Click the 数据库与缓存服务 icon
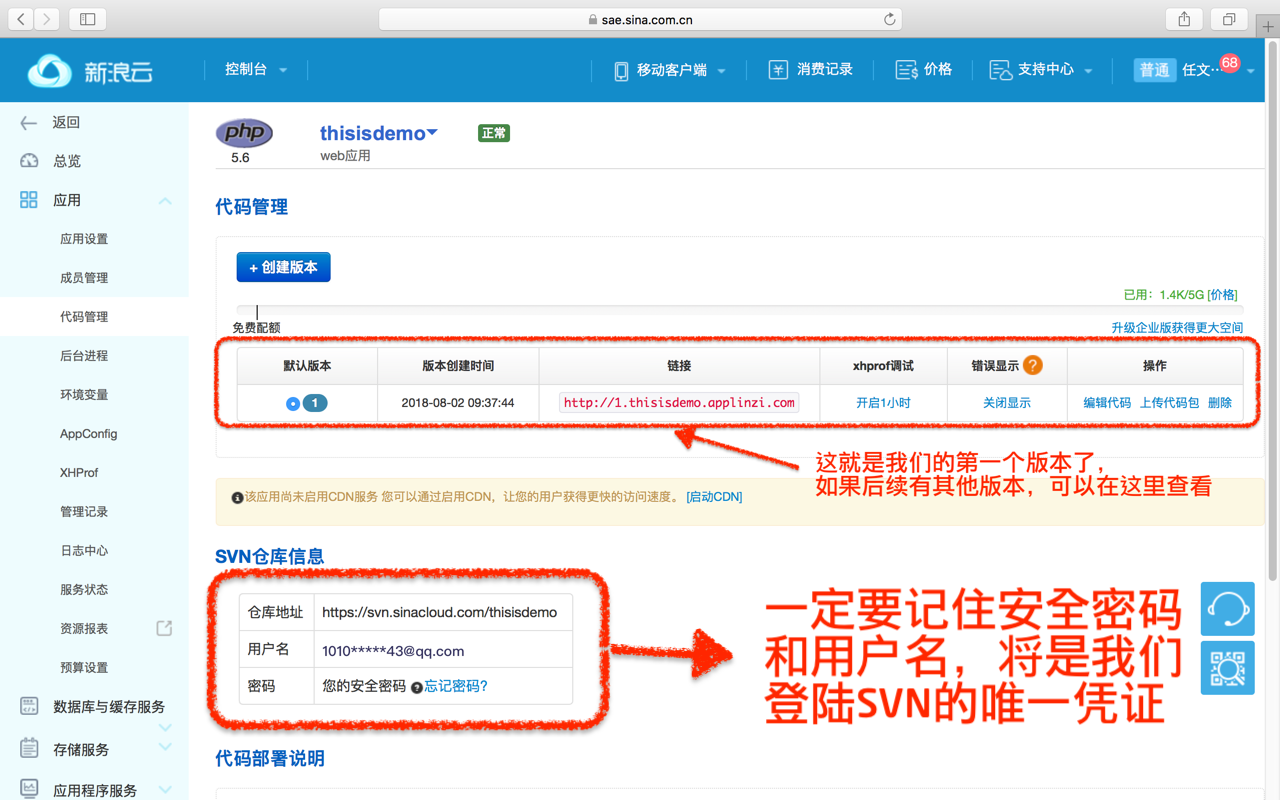Image resolution: width=1280 pixels, height=800 pixels. (x=29, y=706)
